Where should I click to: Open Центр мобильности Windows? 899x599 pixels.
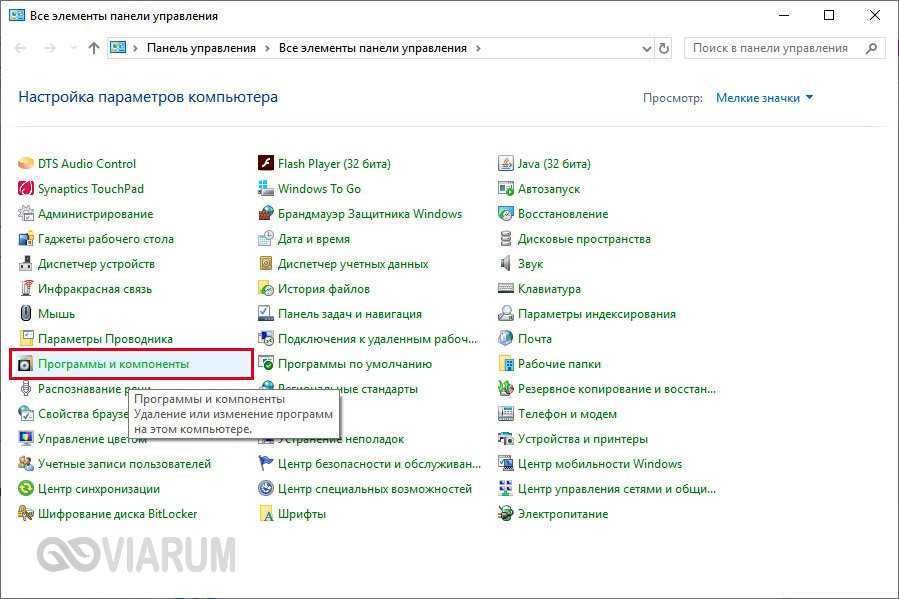click(600, 464)
